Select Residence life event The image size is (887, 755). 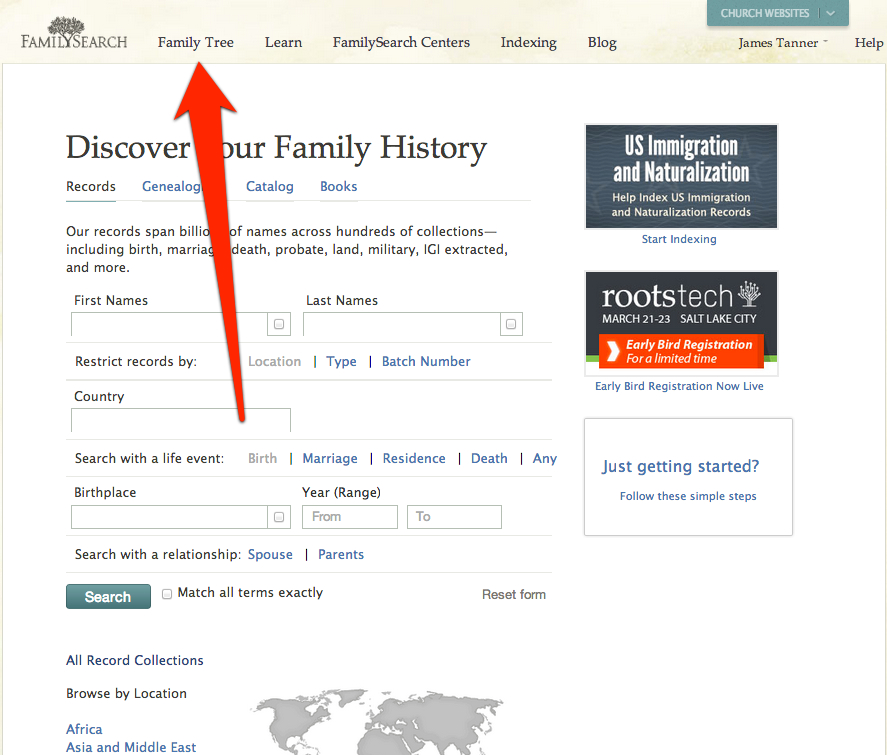click(414, 458)
